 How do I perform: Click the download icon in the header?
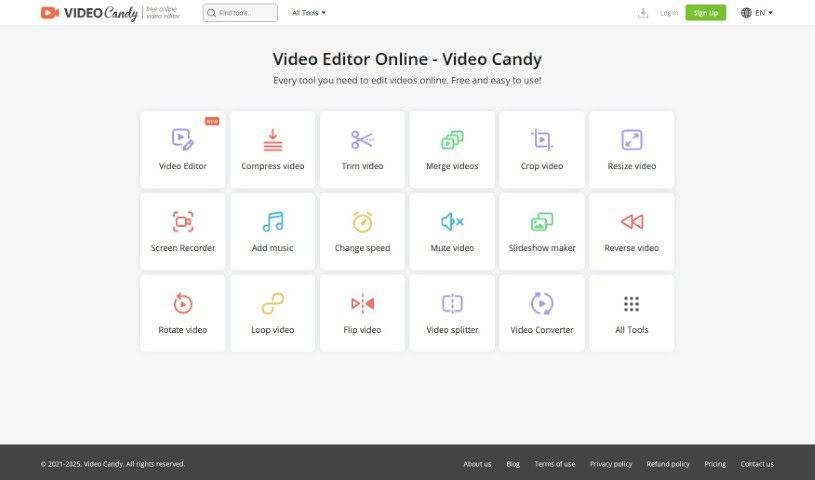[x=643, y=13]
